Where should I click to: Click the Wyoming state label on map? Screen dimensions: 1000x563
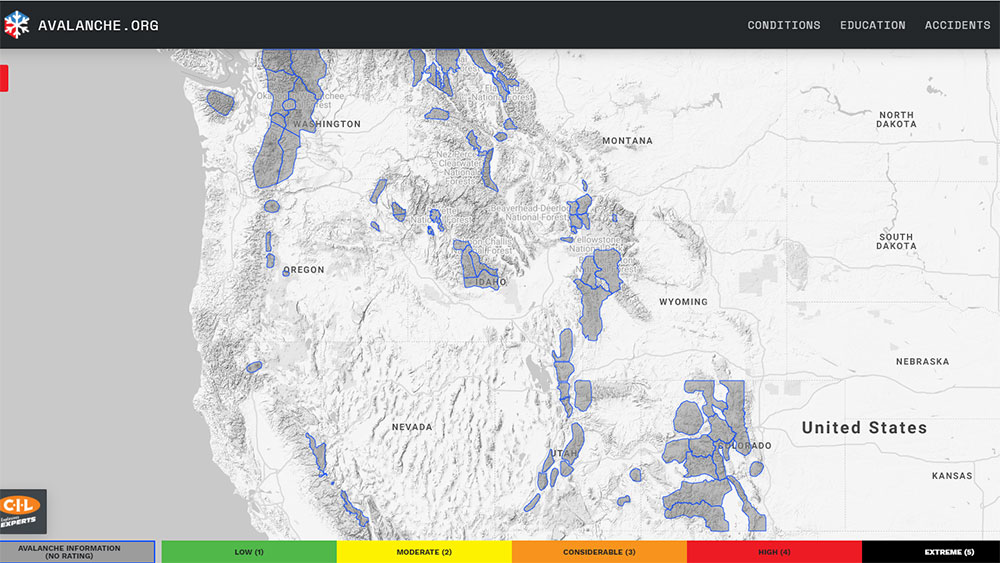[x=683, y=301]
